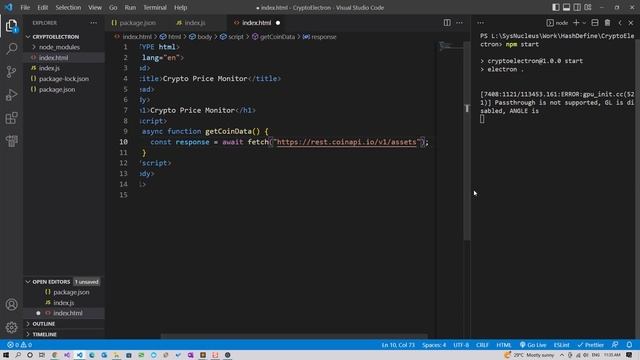Select index.html under Open Editors
Image resolution: width=640 pixels, height=360 pixels.
tap(68, 313)
